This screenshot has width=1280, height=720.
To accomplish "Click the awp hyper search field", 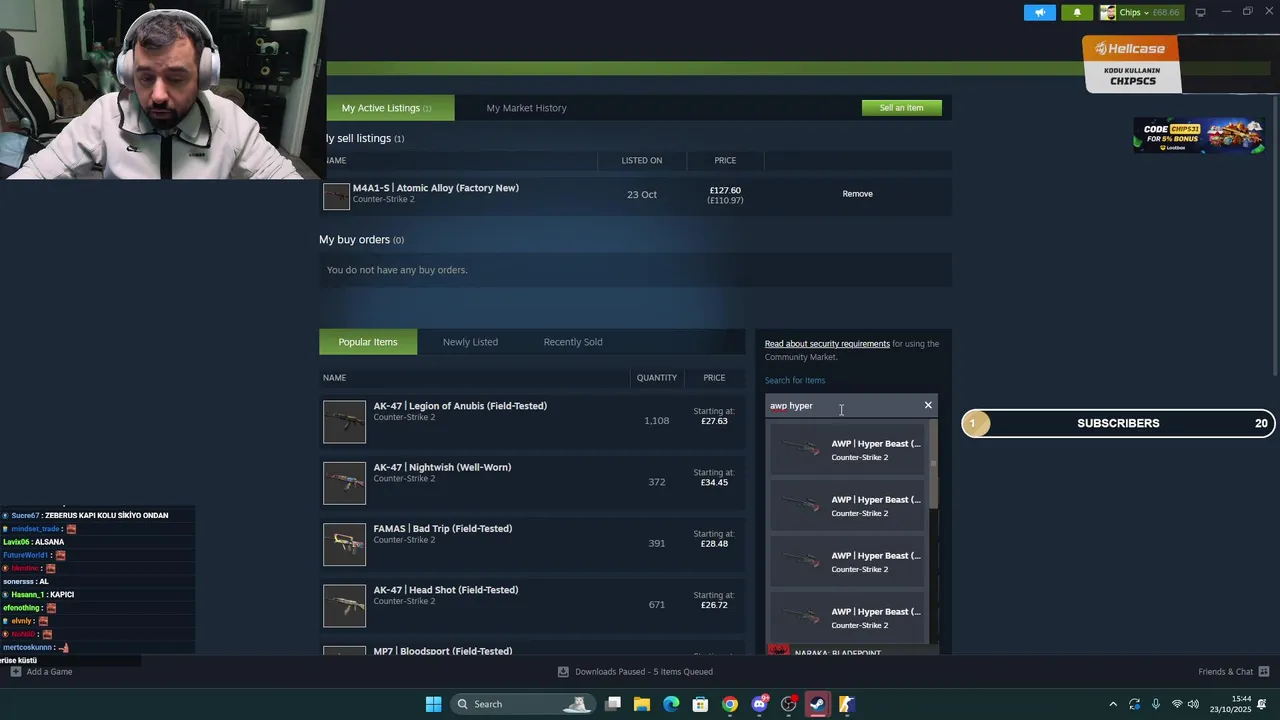I will [842, 406].
